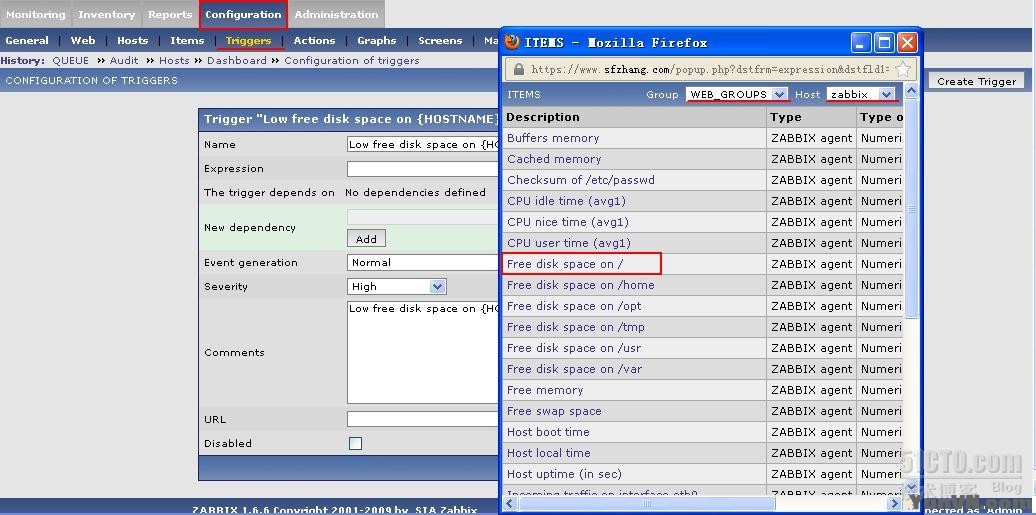Select item Cached memory

[x=554, y=159]
